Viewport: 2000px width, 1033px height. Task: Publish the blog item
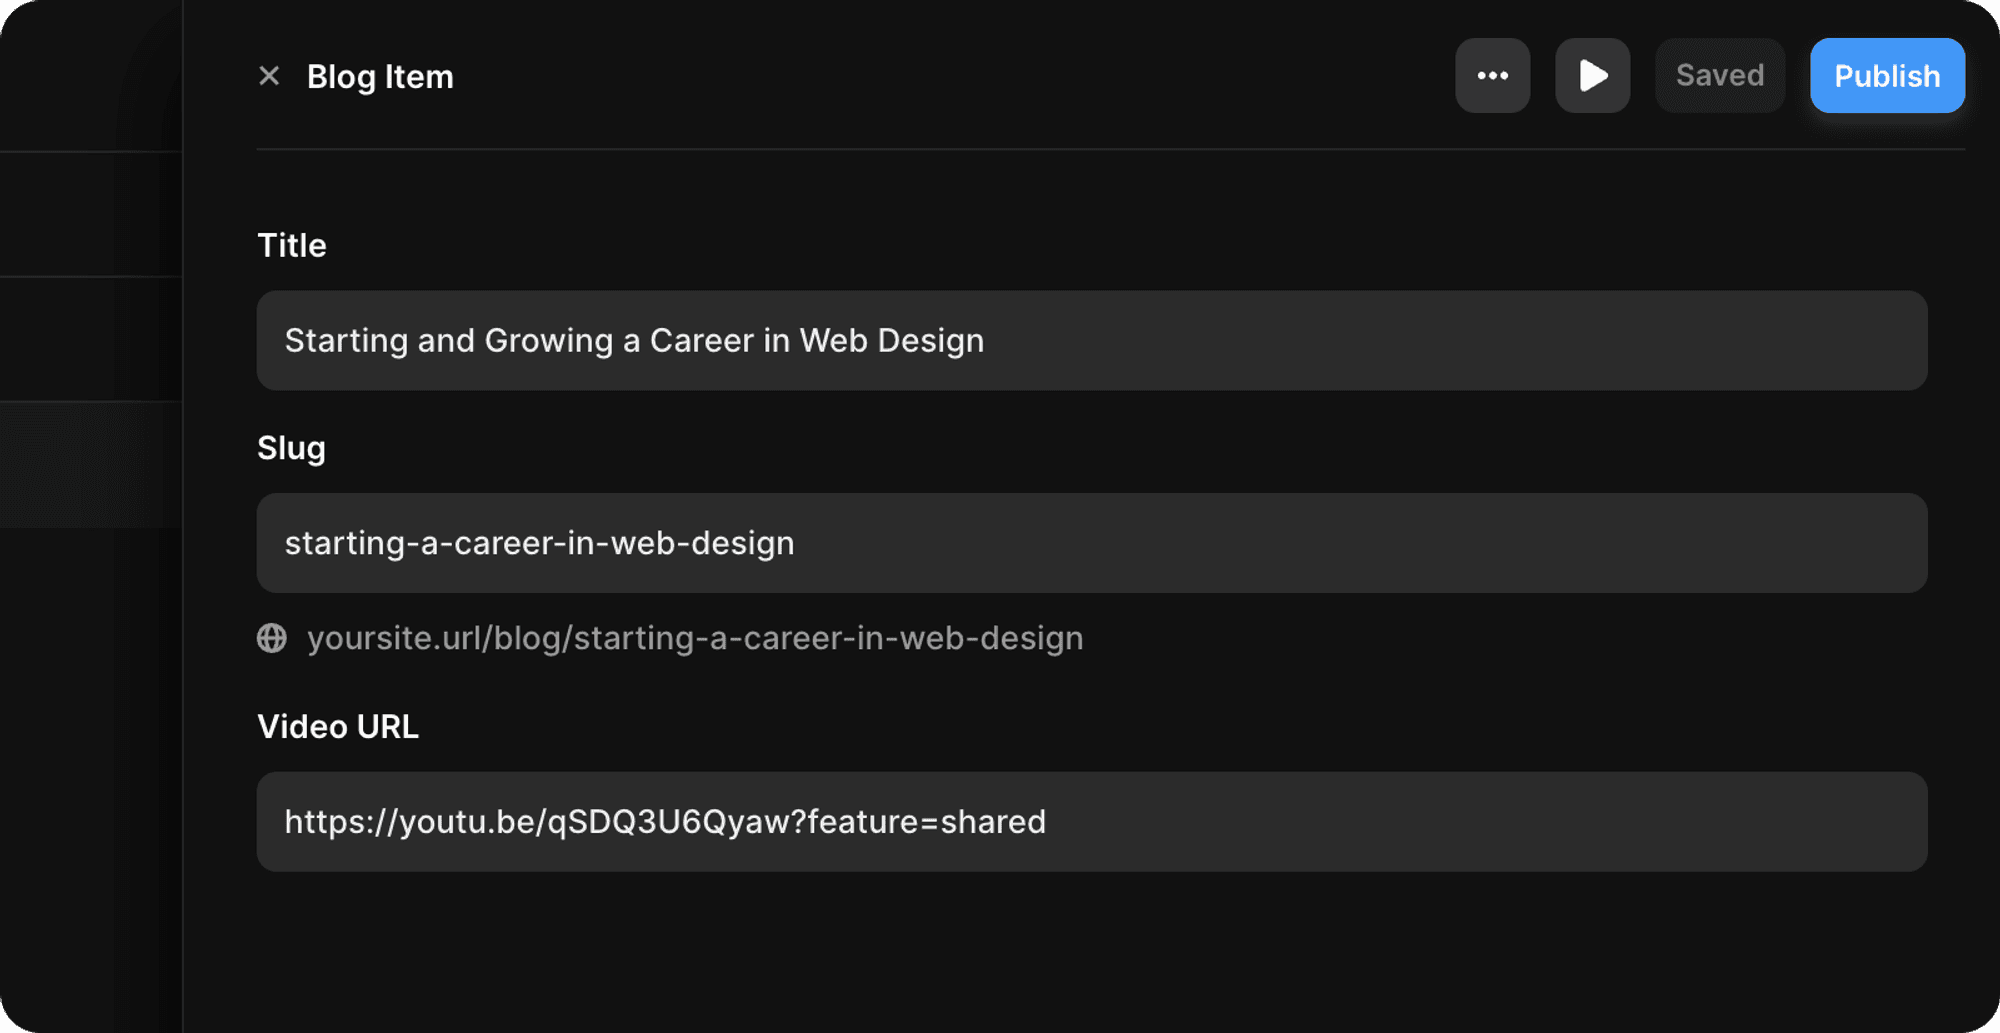(x=1886, y=76)
